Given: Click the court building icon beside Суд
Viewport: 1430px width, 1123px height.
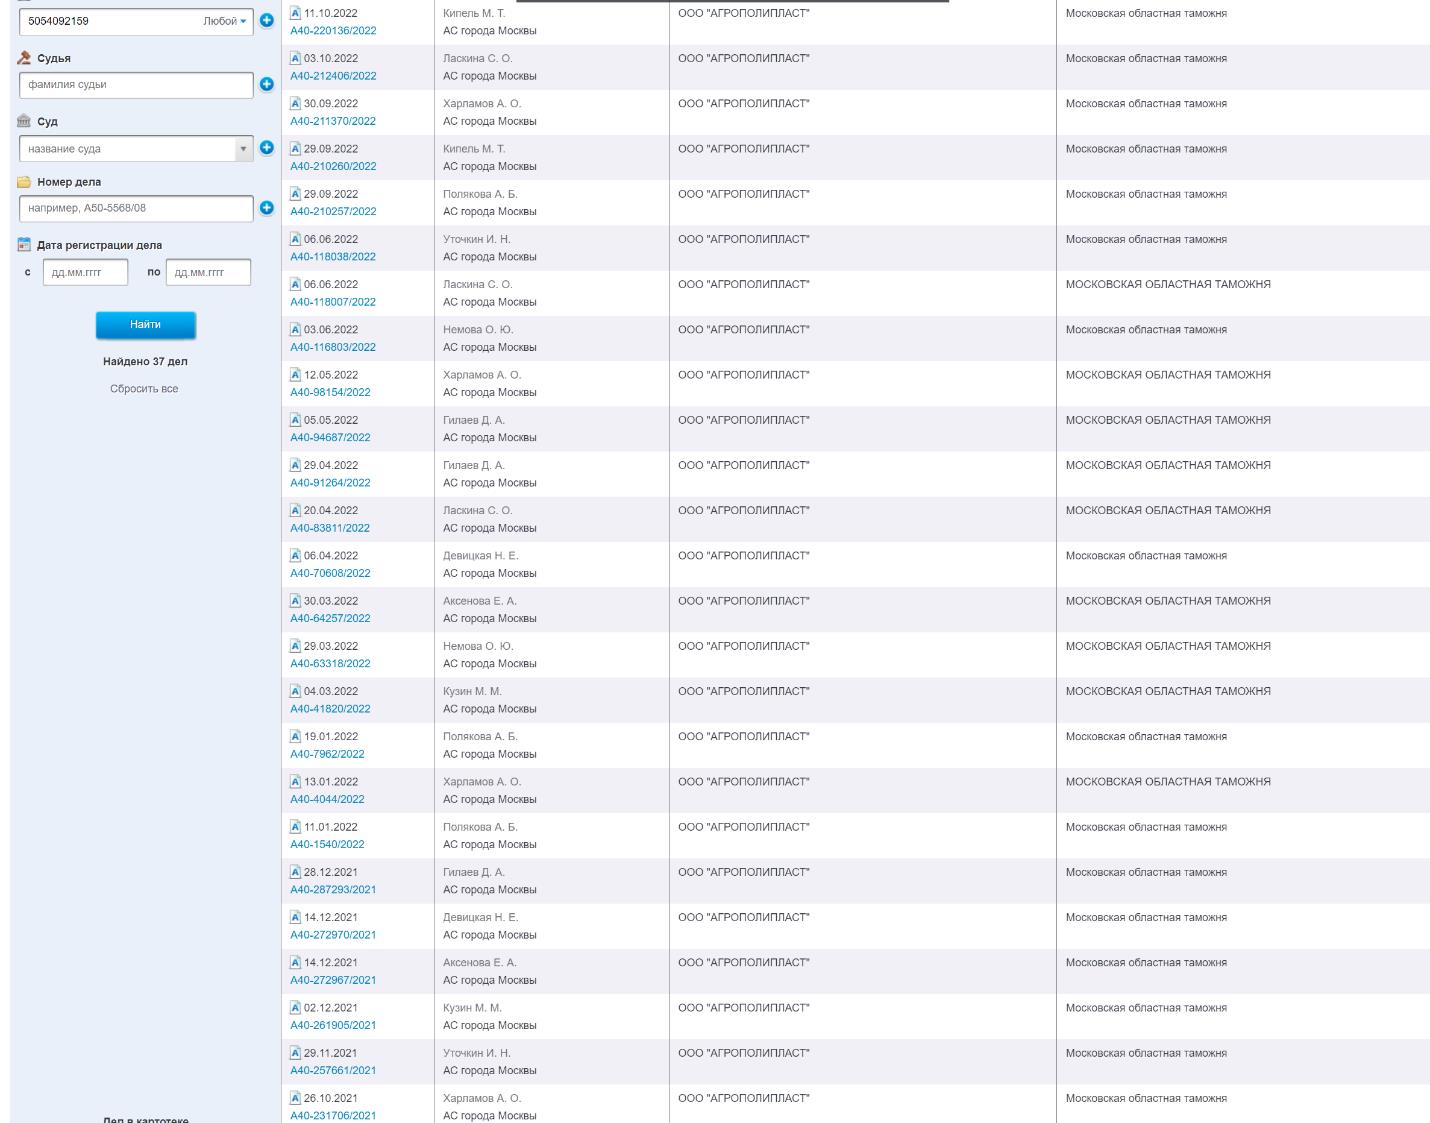Looking at the screenshot, I should tap(25, 121).
